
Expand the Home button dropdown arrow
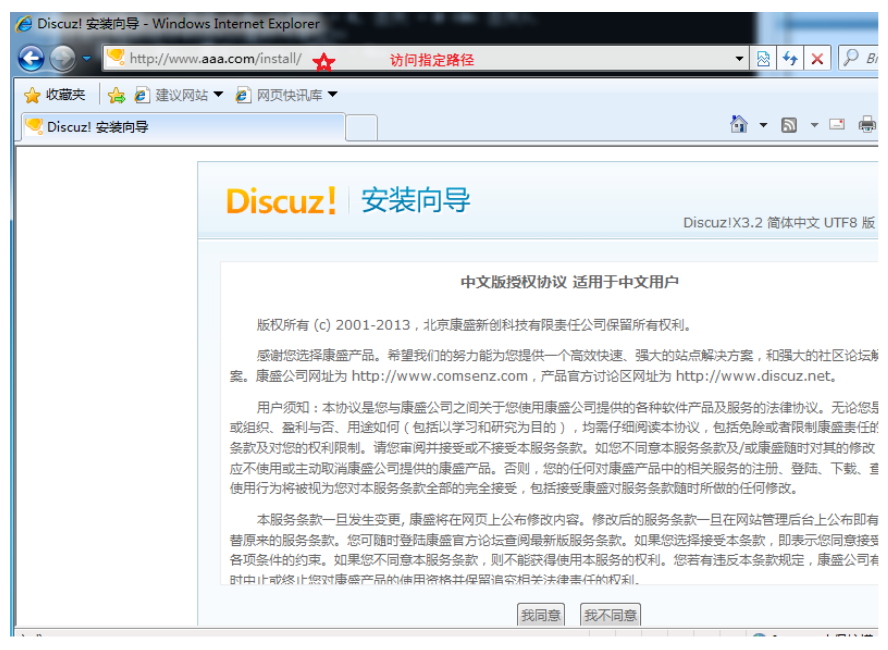tap(763, 125)
